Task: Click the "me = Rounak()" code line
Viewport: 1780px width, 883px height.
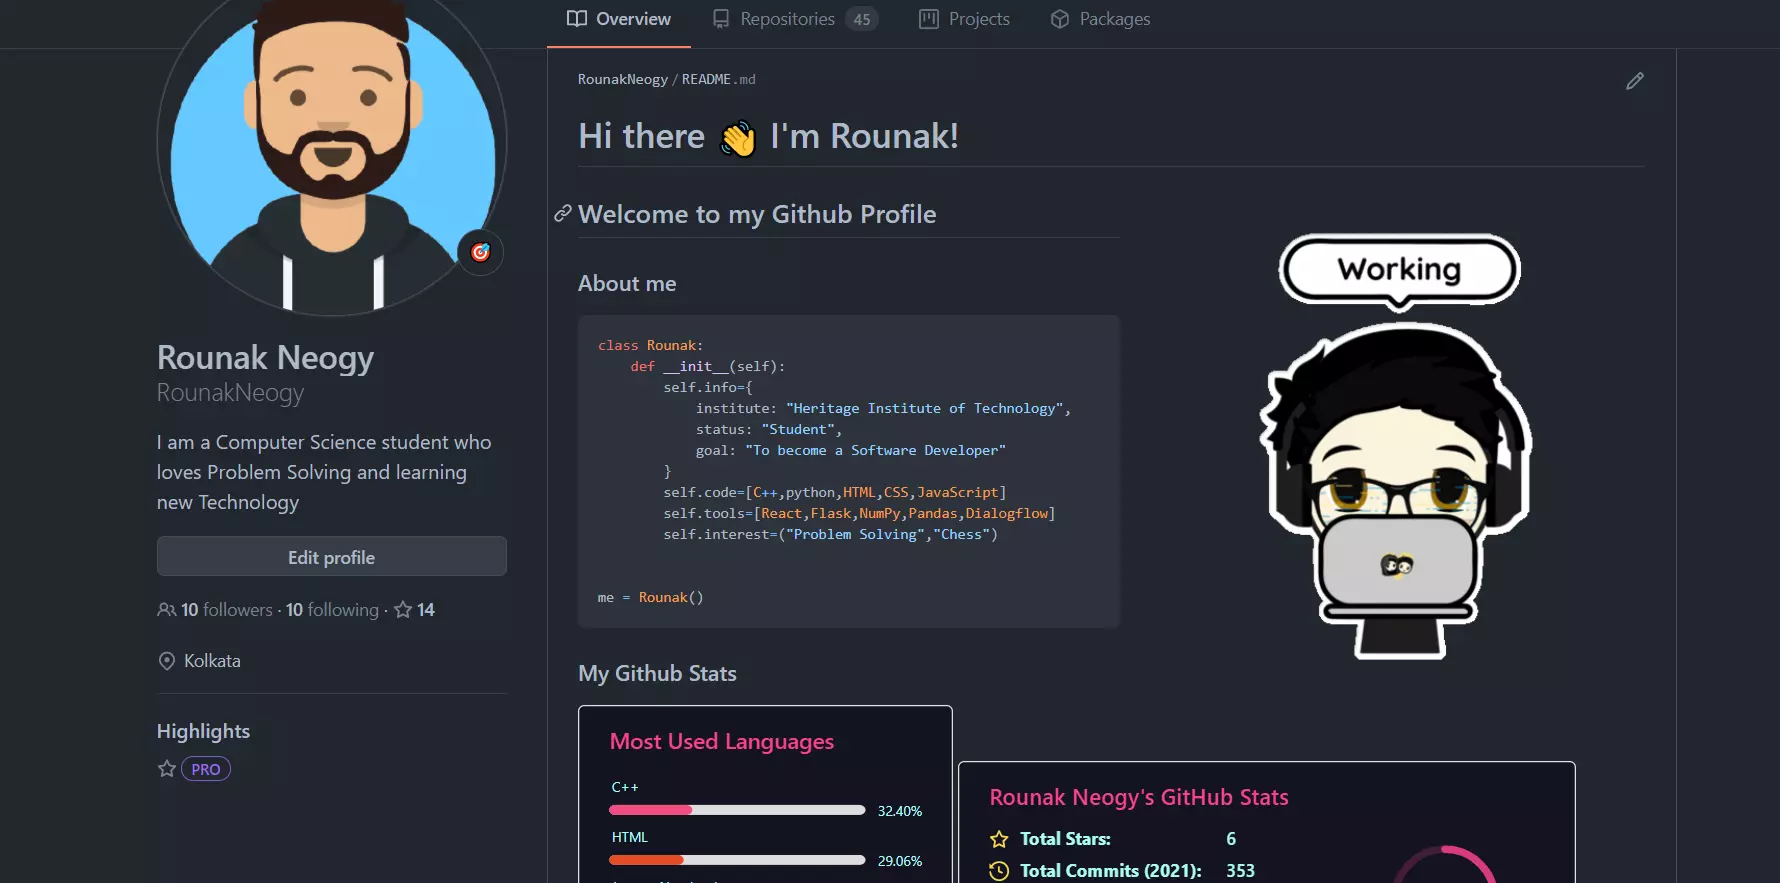Action: 651,597
